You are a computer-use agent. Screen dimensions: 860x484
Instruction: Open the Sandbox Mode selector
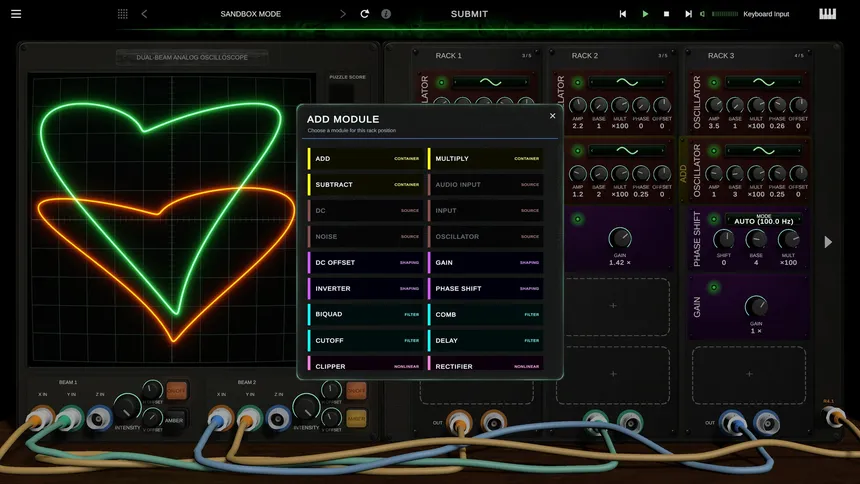click(x=250, y=14)
